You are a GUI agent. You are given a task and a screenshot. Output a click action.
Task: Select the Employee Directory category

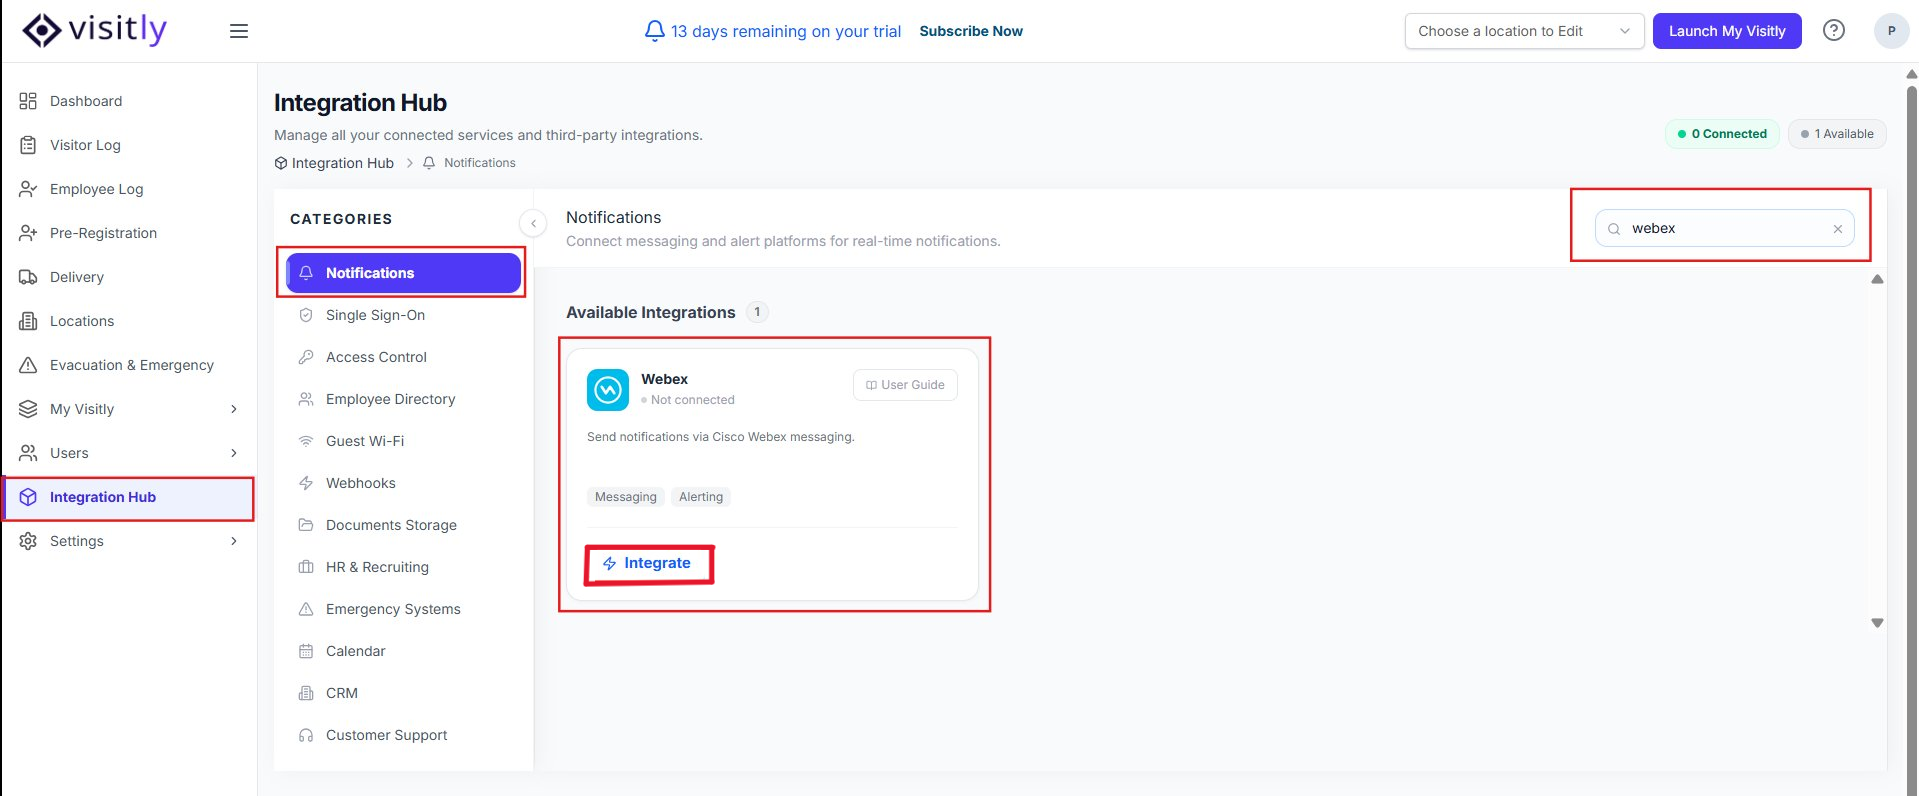click(x=403, y=399)
